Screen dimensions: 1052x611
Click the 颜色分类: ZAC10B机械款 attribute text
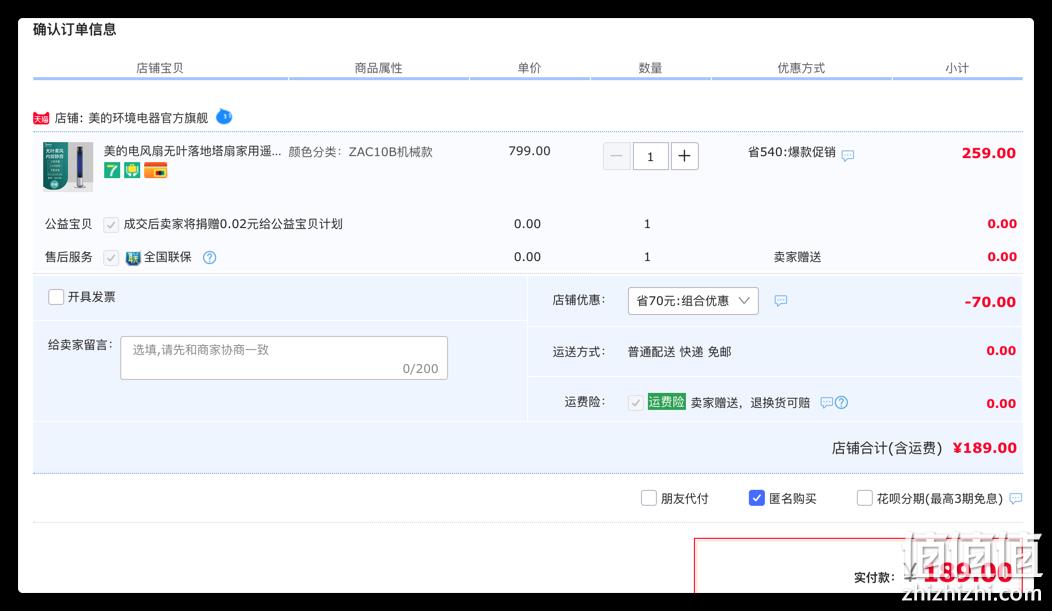pyautogui.click(x=360, y=152)
